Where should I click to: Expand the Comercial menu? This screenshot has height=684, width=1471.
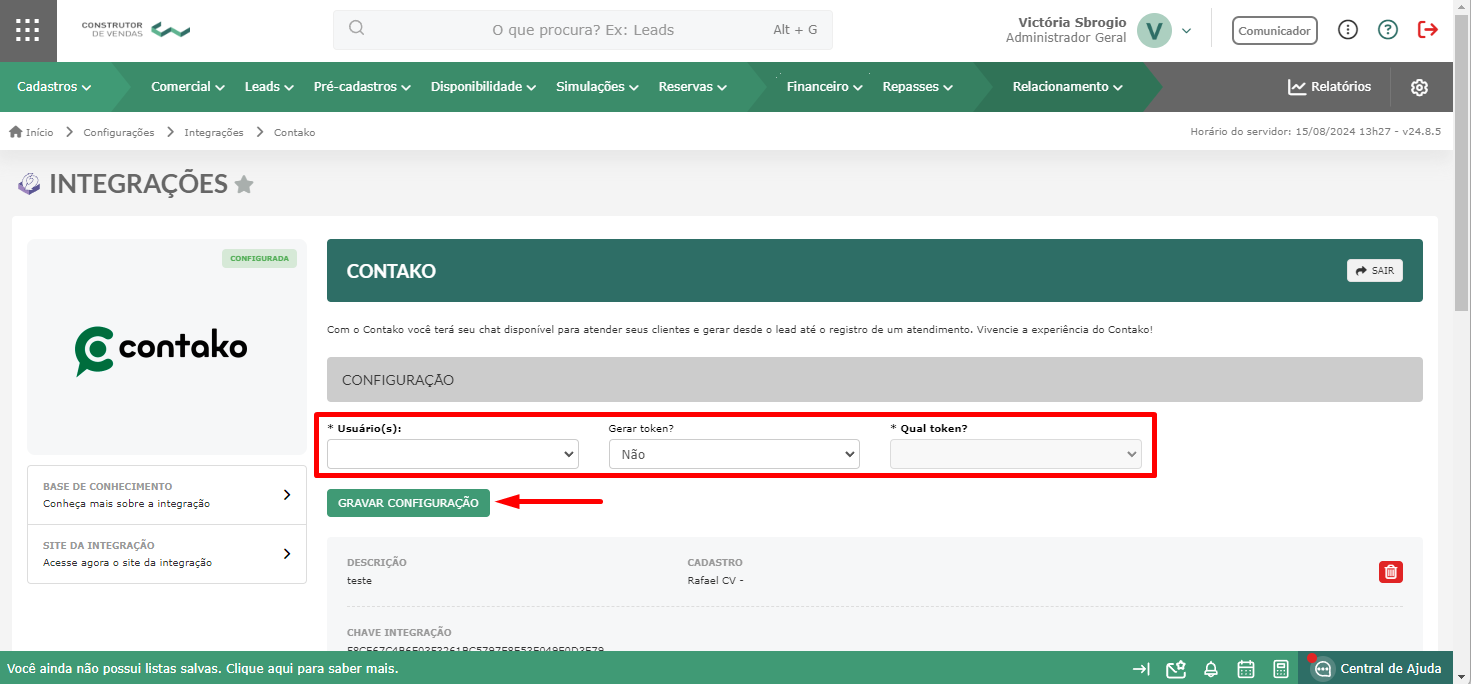(x=188, y=87)
